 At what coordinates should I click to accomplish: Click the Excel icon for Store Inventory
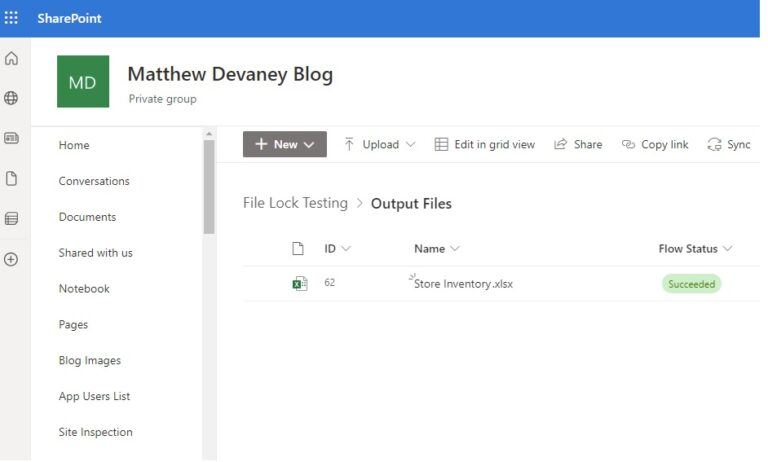coord(298,284)
